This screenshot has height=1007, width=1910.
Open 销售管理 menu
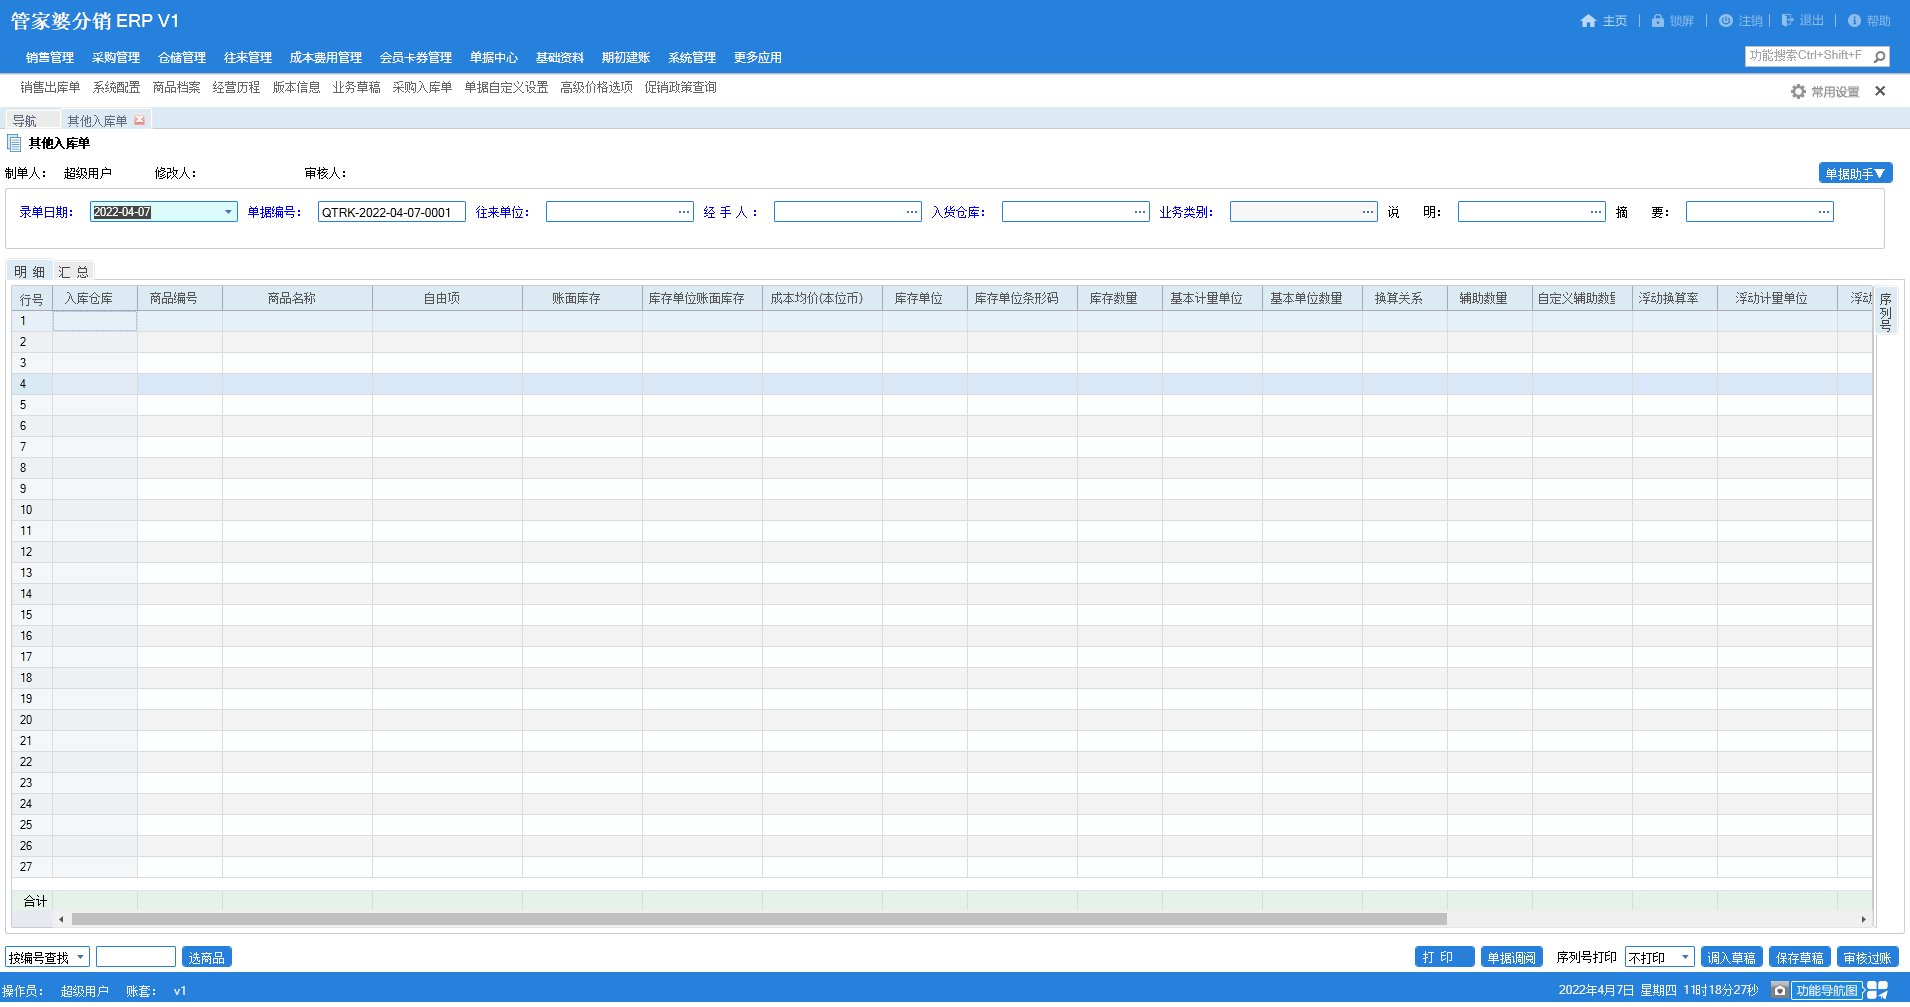[50, 58]
